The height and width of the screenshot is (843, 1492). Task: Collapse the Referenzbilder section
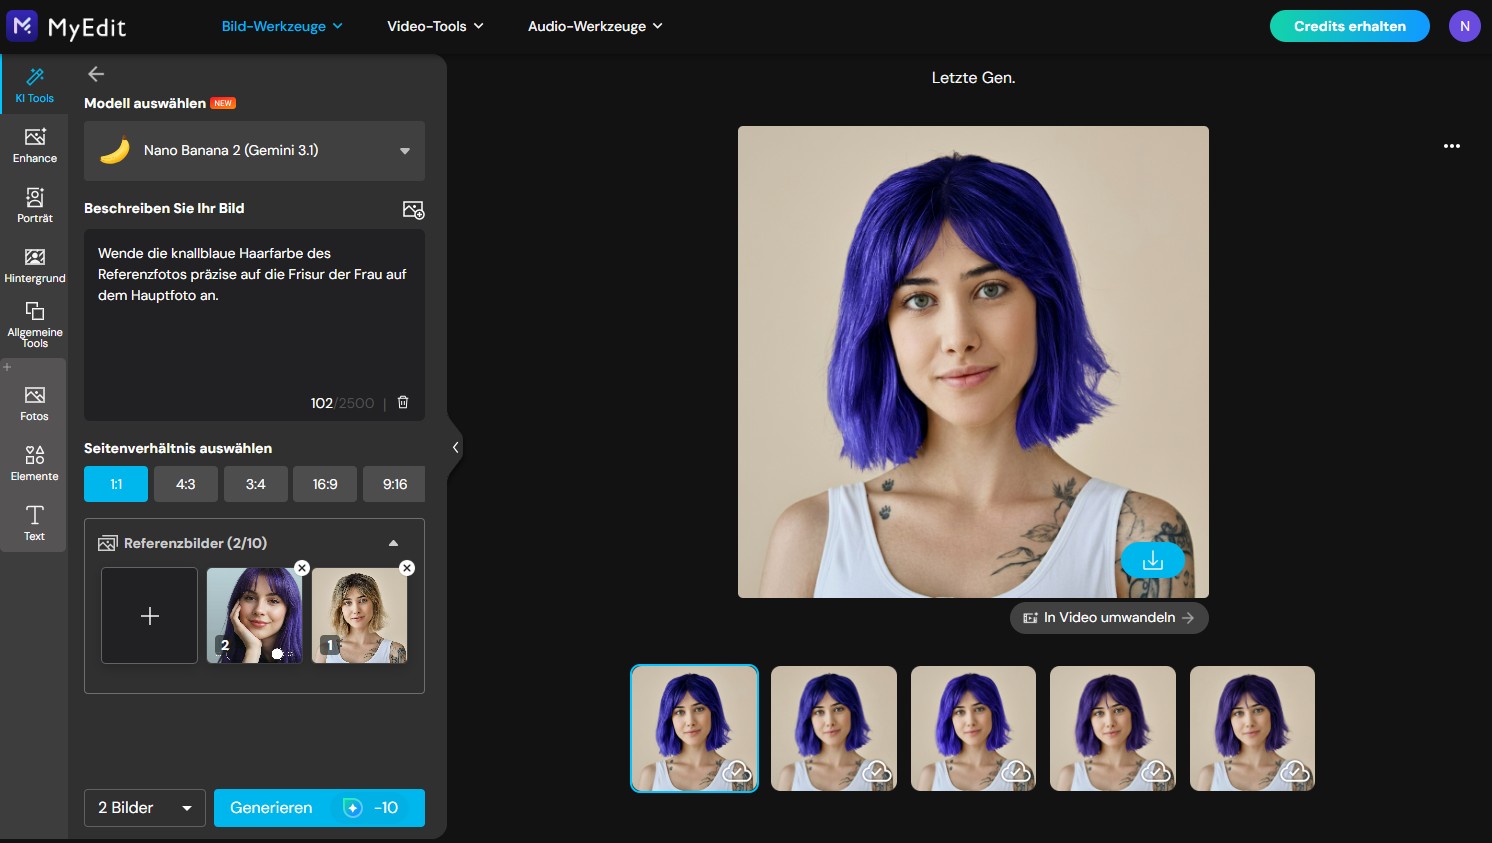393,542
